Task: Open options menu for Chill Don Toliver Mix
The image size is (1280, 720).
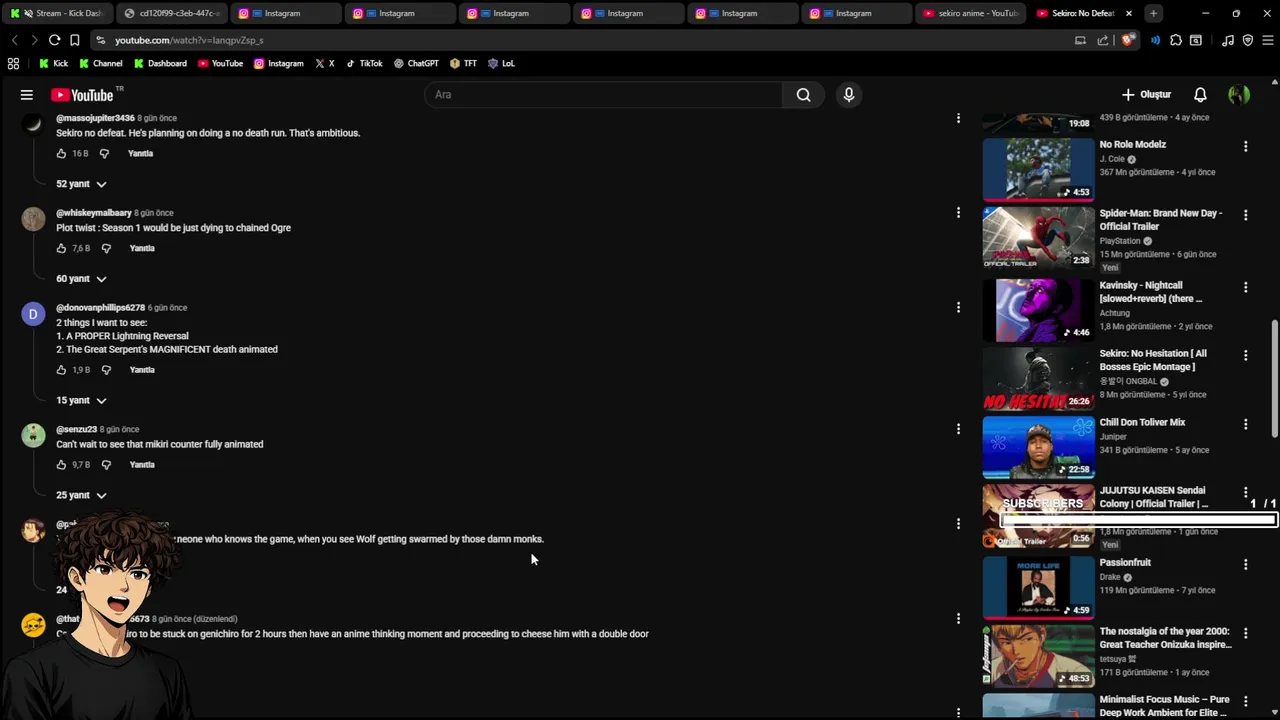Action: point(1245,424)
